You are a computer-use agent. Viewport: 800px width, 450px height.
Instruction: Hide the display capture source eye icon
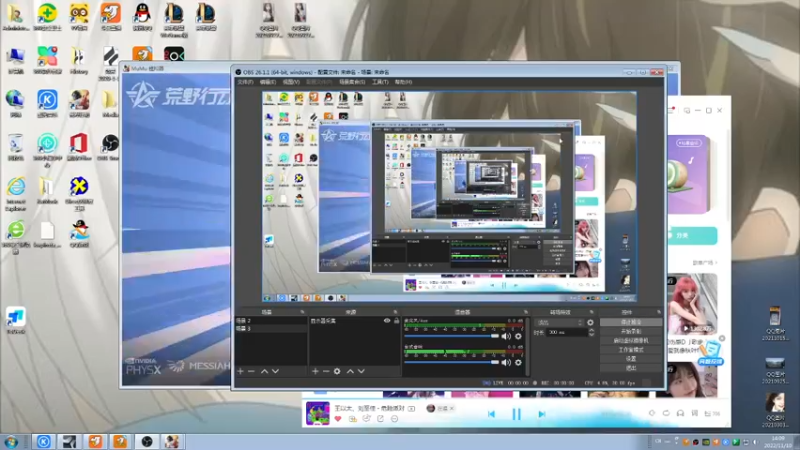pos(387,320)
